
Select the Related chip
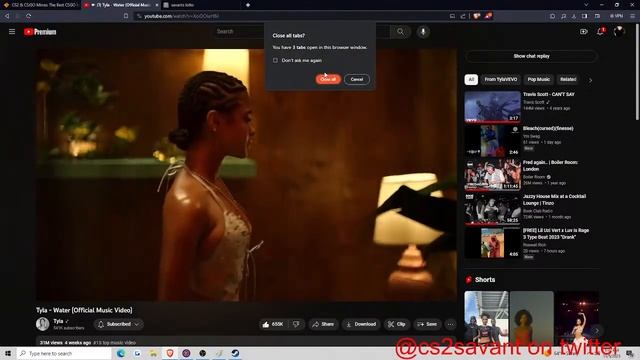pyautogui.click(x=568, y=79)
